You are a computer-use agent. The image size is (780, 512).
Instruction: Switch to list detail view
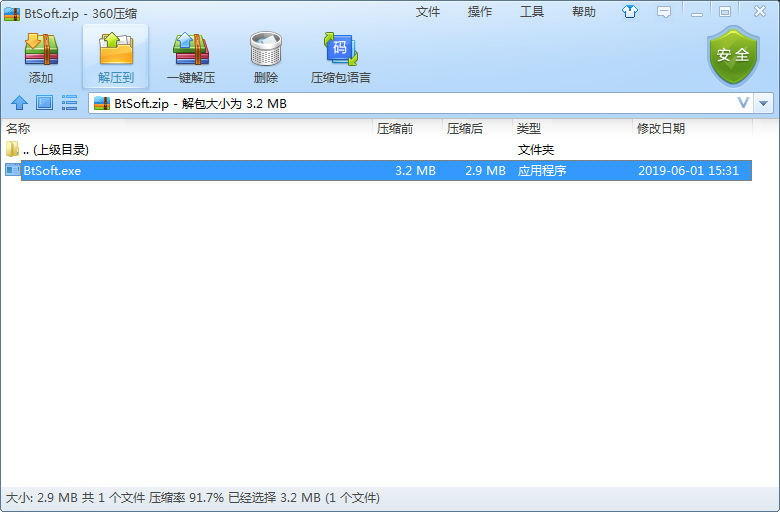point(69,103)
